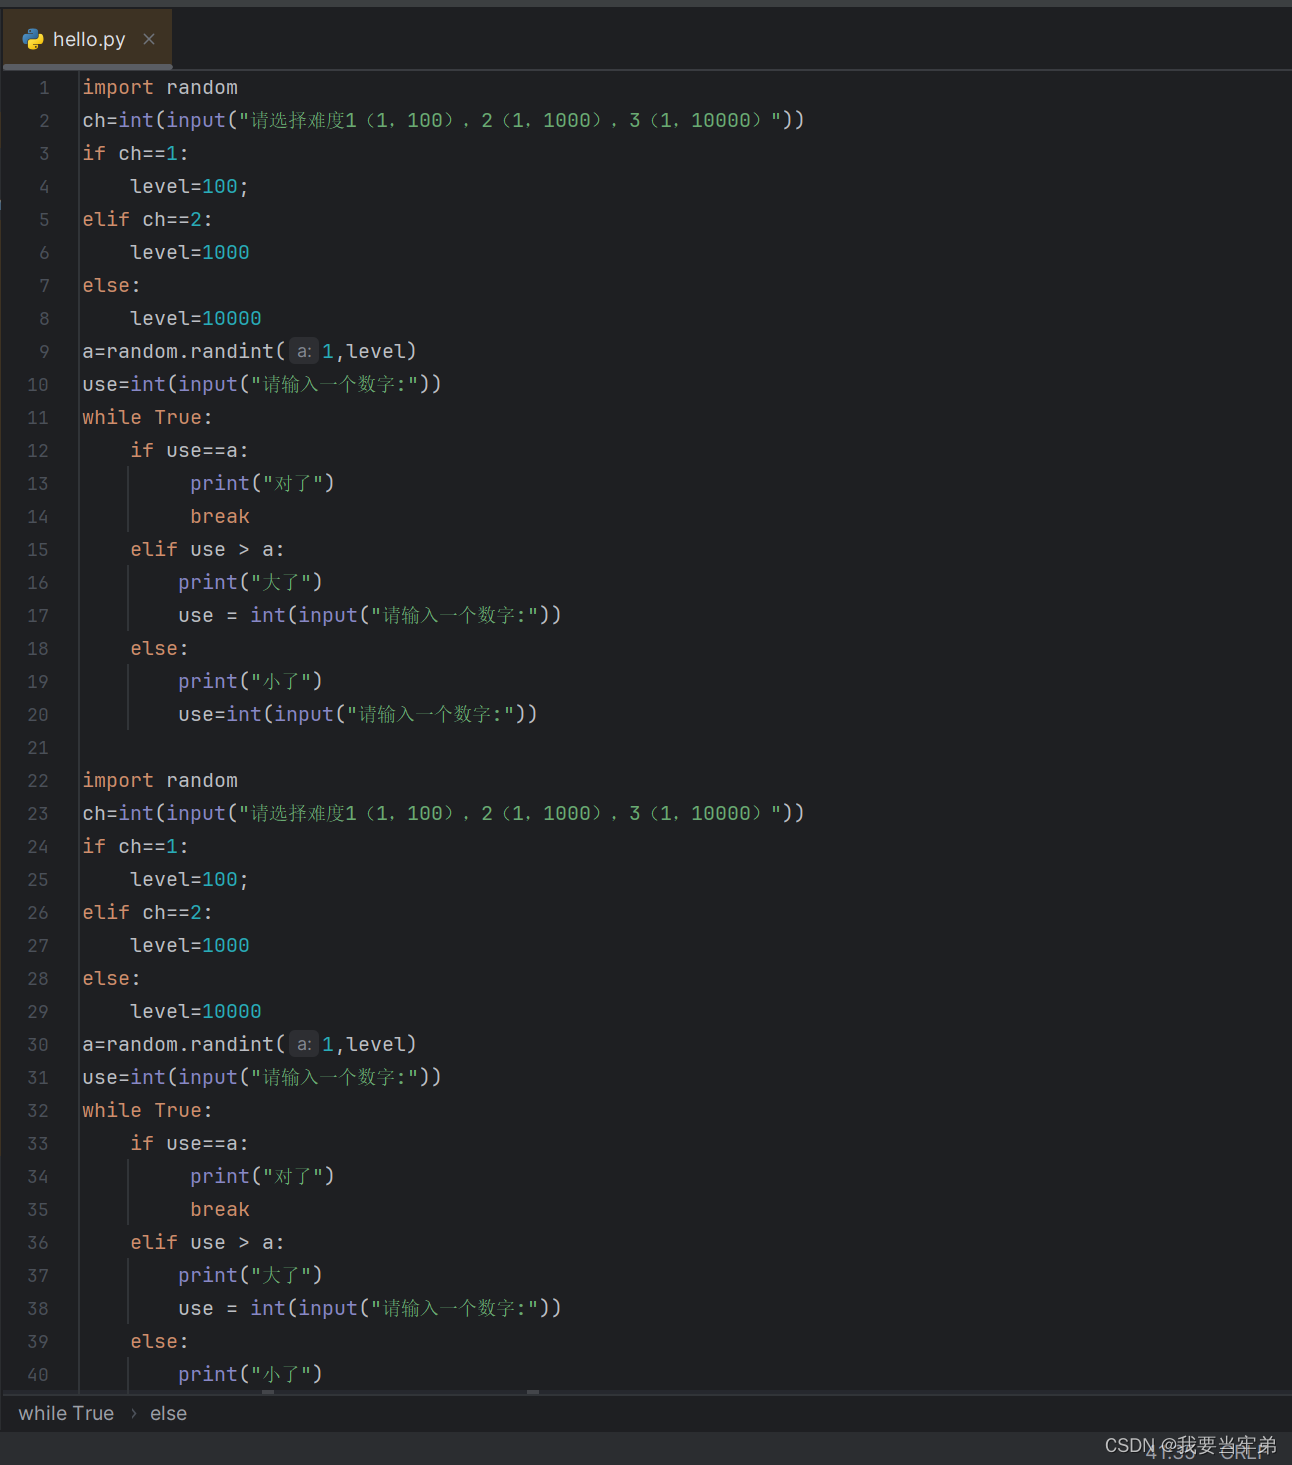Image resolution: width=1292 pixels, height=1465 pixels.
Task: Click print("小了") on line 40
Action: click(x=250, y=1375)
